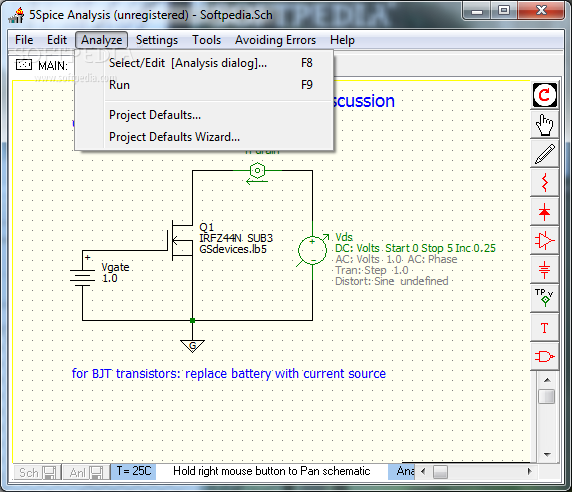Click the vertical scrollbar thumb
The height and width of the screenshot is (492, 572).
pos(547,396)
